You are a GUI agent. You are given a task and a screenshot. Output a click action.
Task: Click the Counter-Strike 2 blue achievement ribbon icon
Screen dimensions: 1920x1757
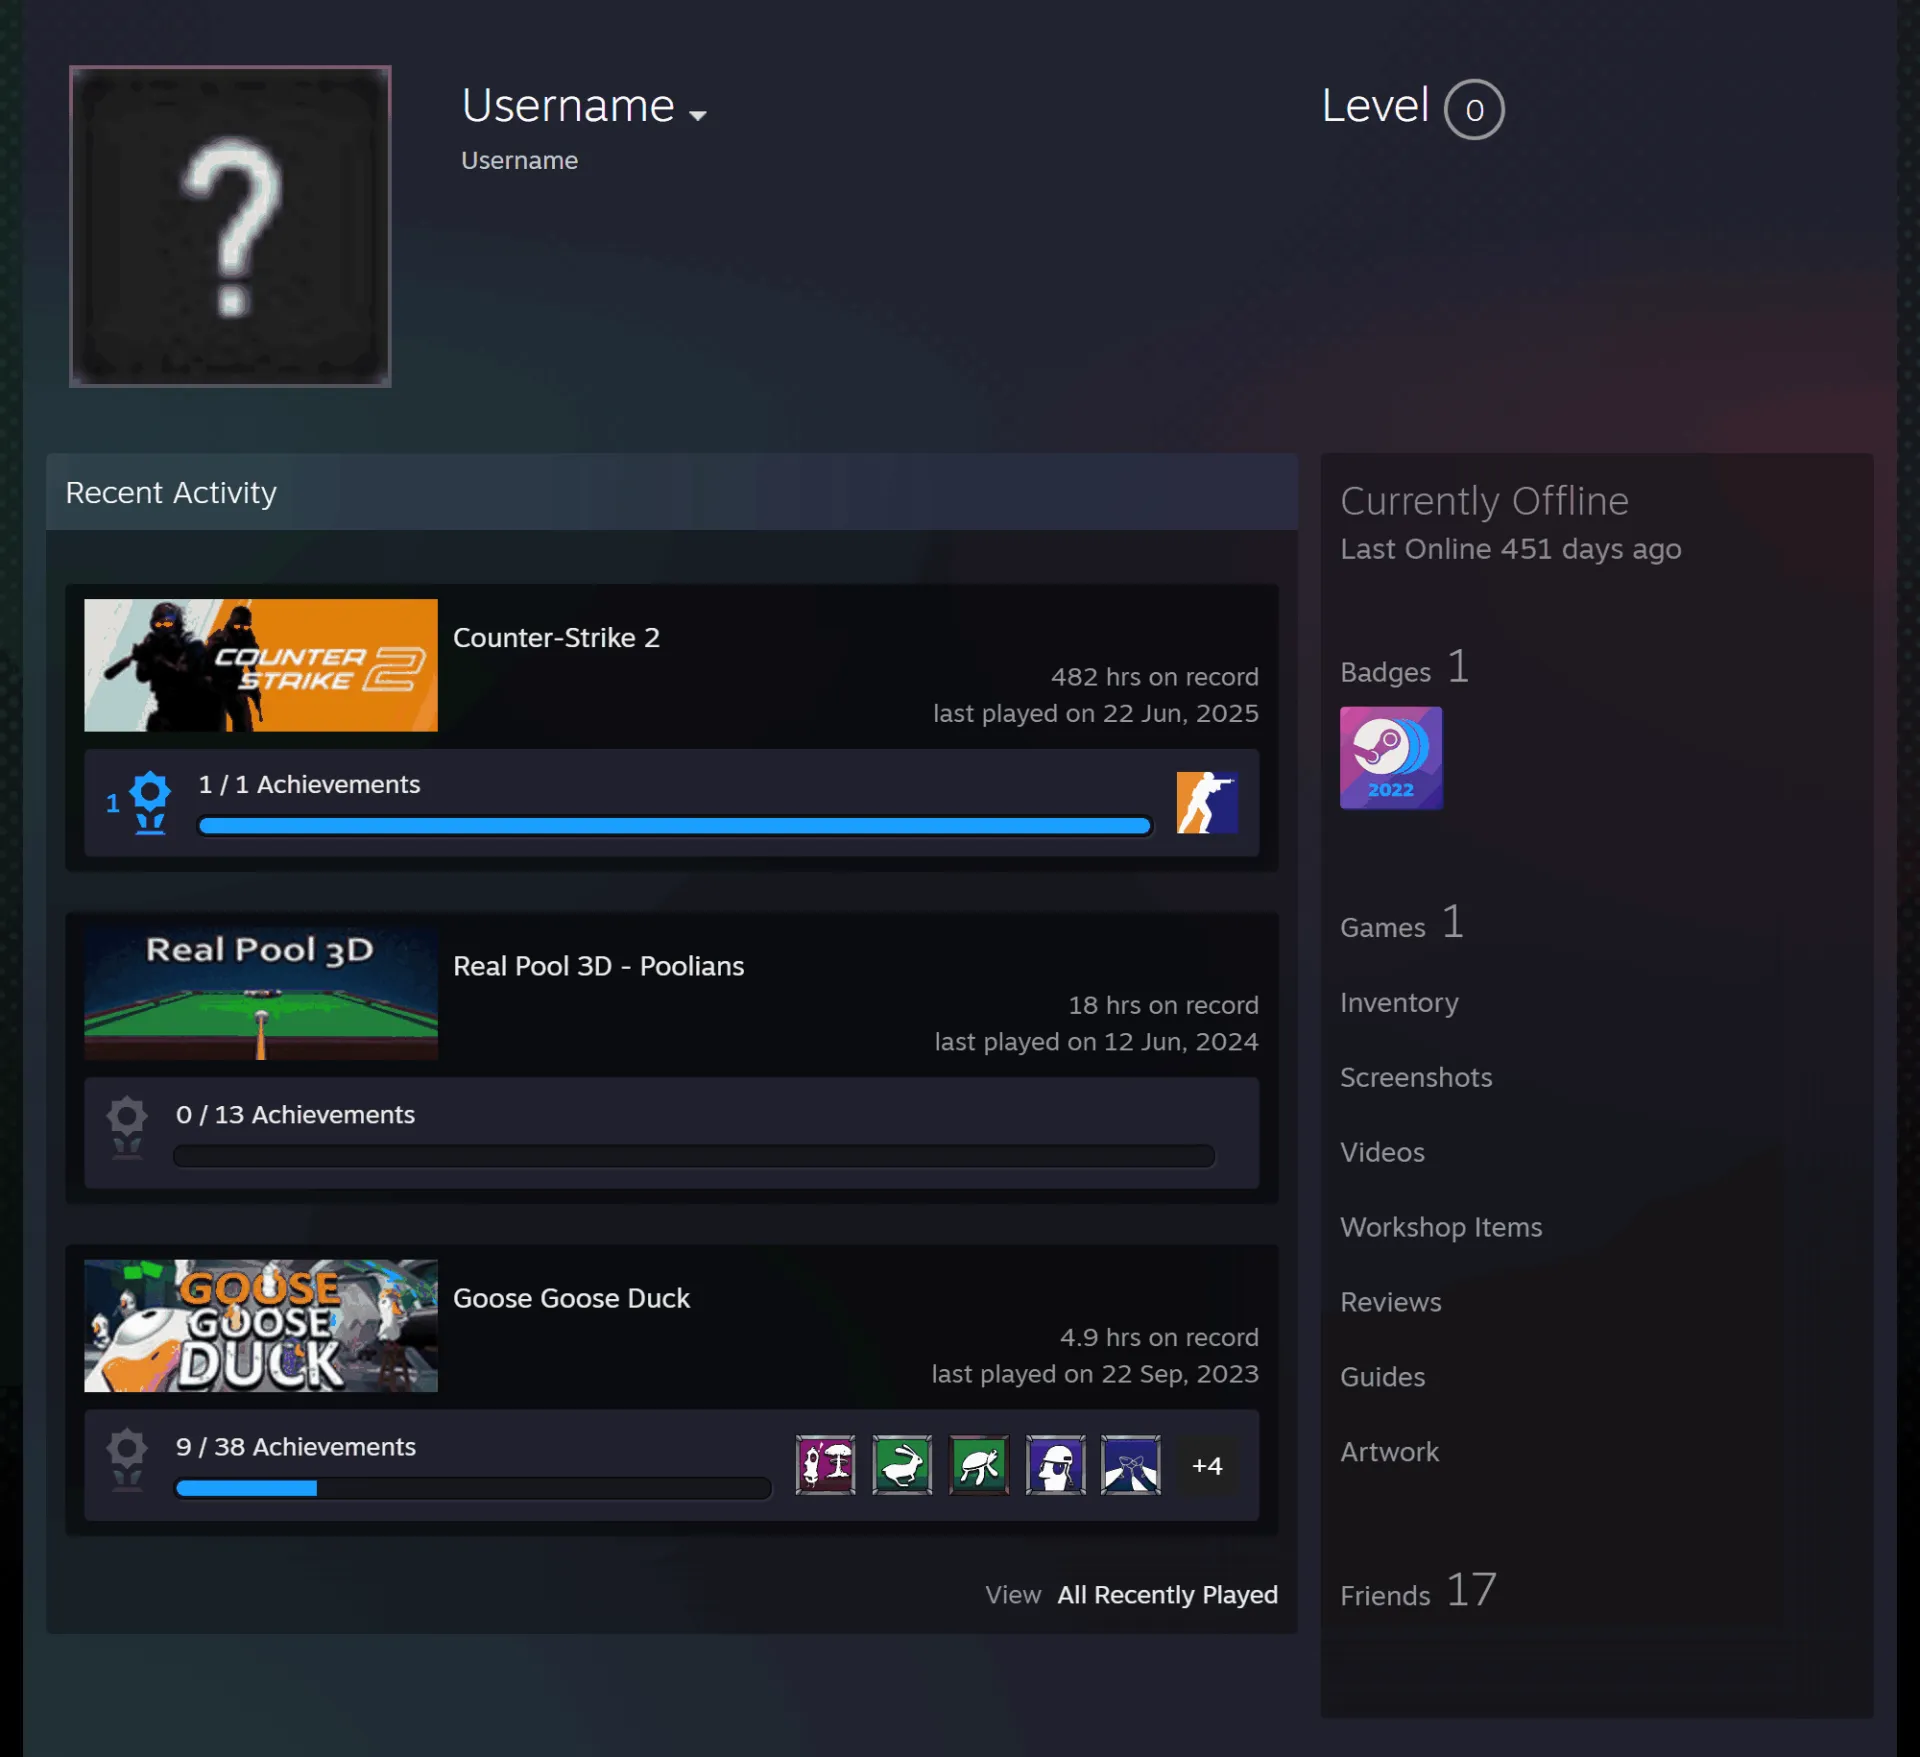pyautogui.click(x=150, y=802)
